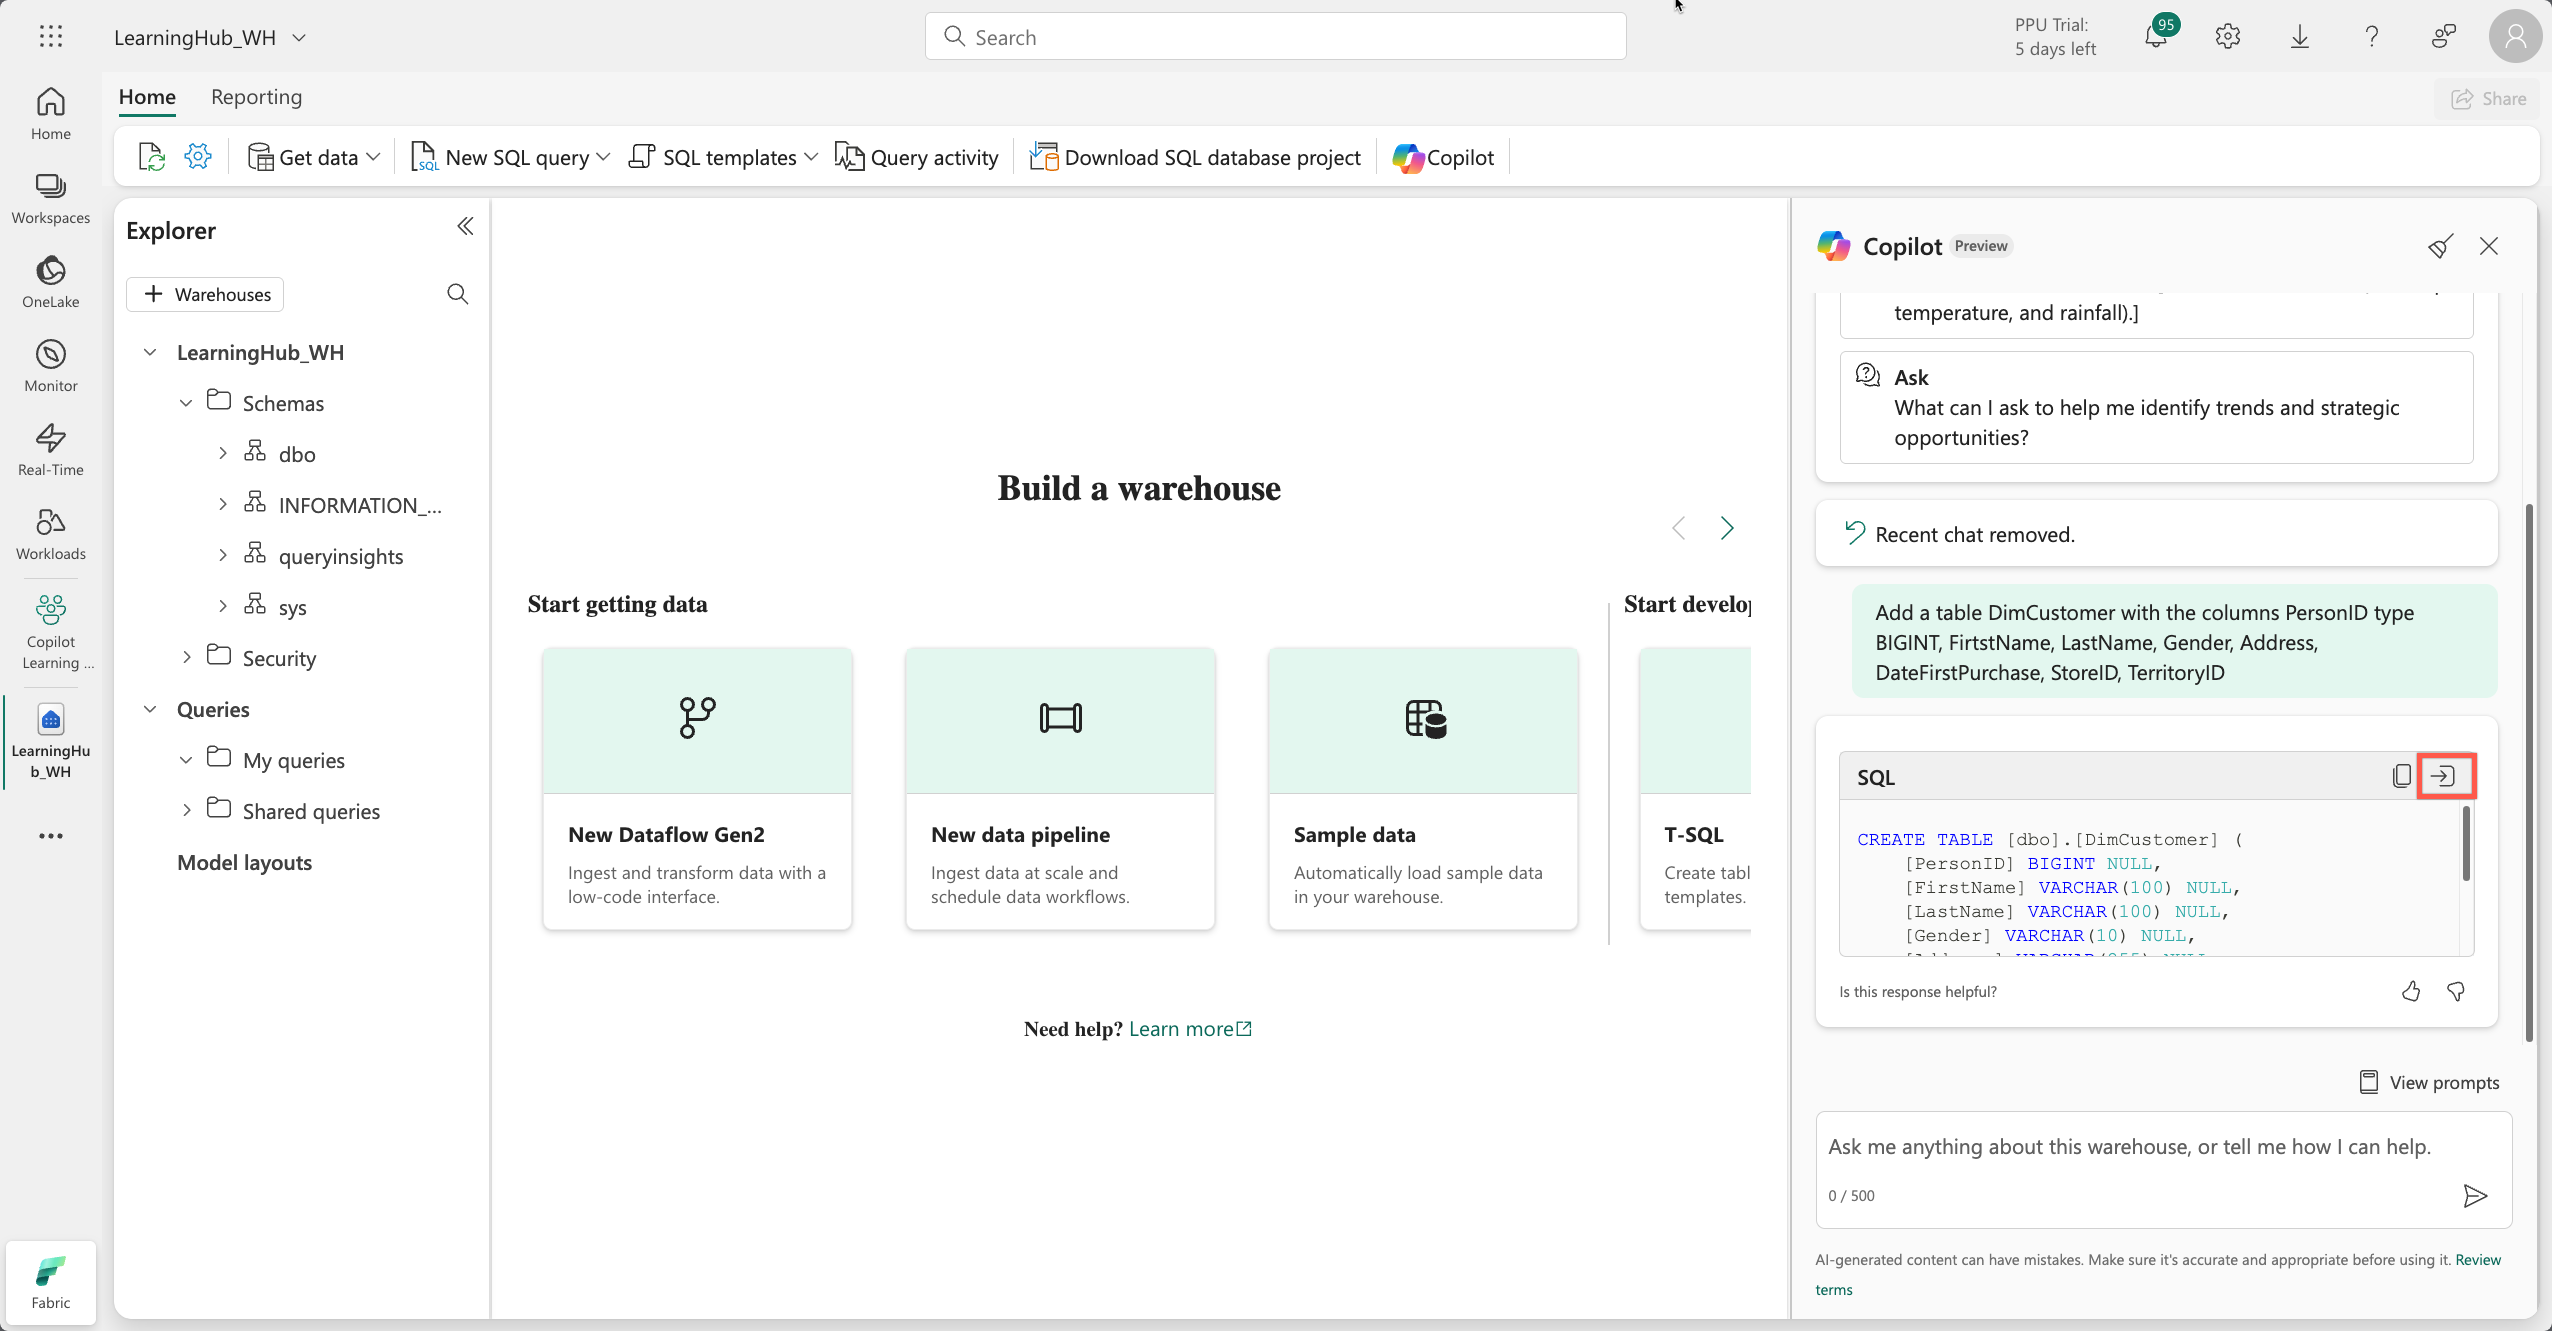Select the Sample data card
This screenshot has height=1331, width=2552.
[x=1423, y=789]
